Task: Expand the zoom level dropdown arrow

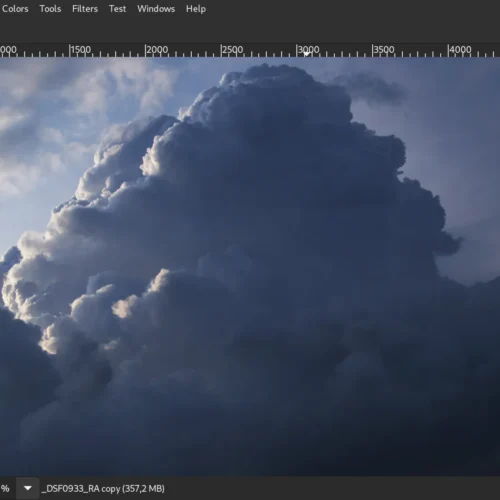Action: coord(28,488)
